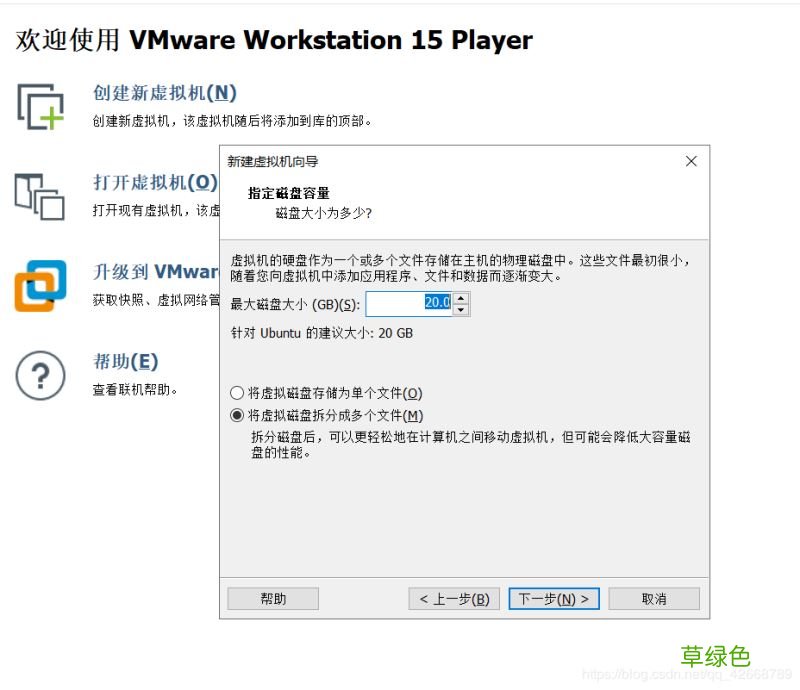This screenshot has width=800, height=690.
Task: Click the 创建新虚拟机,该虚拟机随后将添加到库的顶部 description
Action: (232, 121)
